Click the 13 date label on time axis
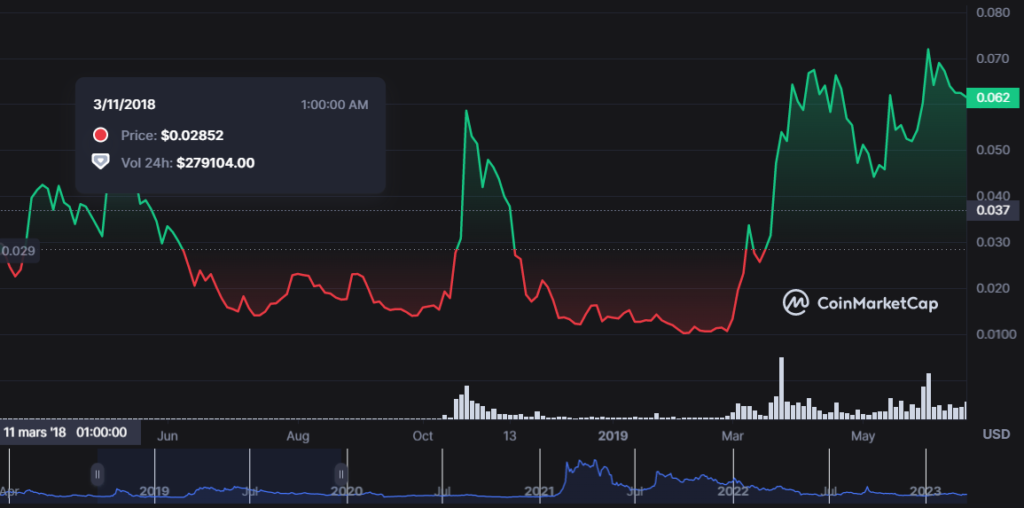This screenshot has height=508, width=1024. 509,436
